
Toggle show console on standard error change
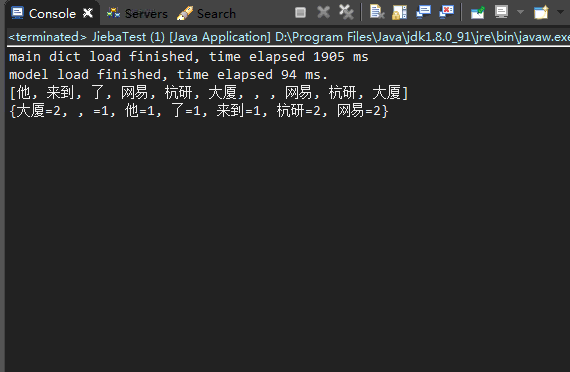[446, 12]
